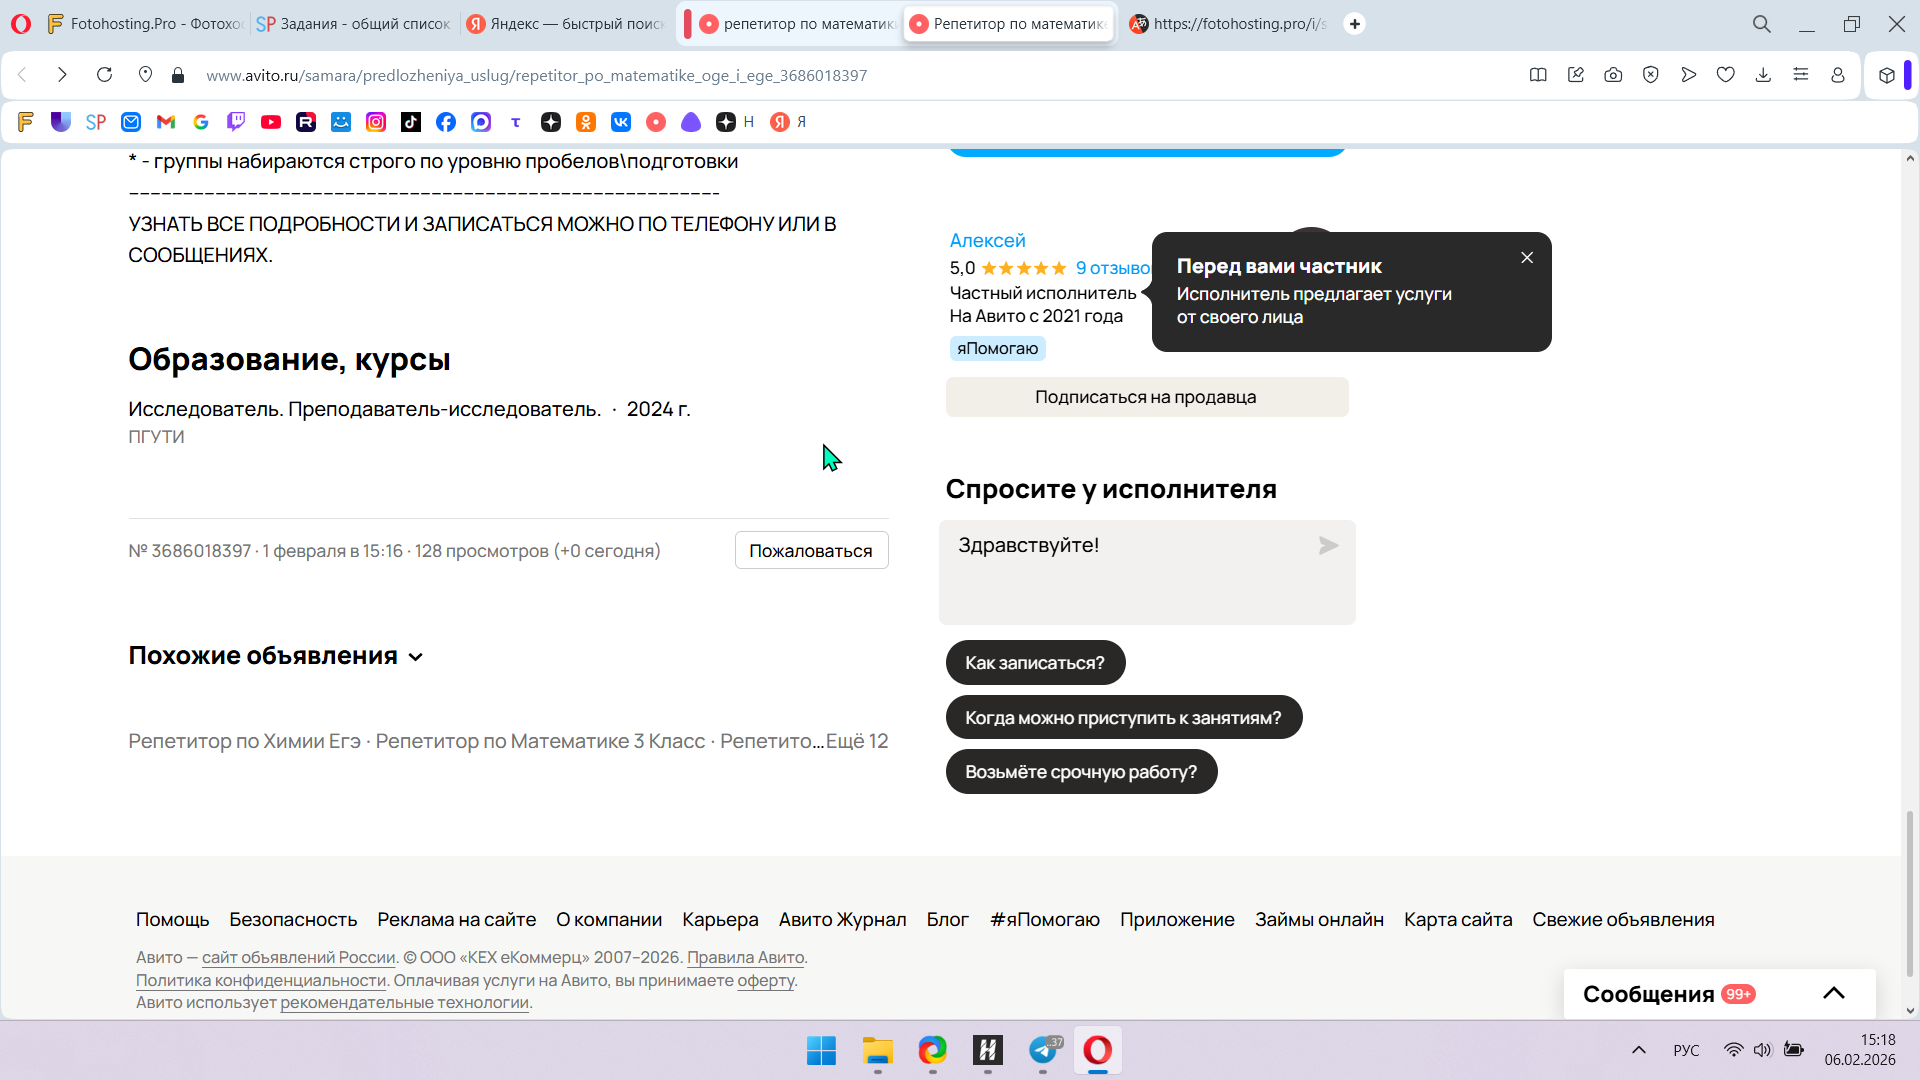1920x1080 pixels.
Task: Click the 'Пожаловаться' button
Action: click(811, 551)
